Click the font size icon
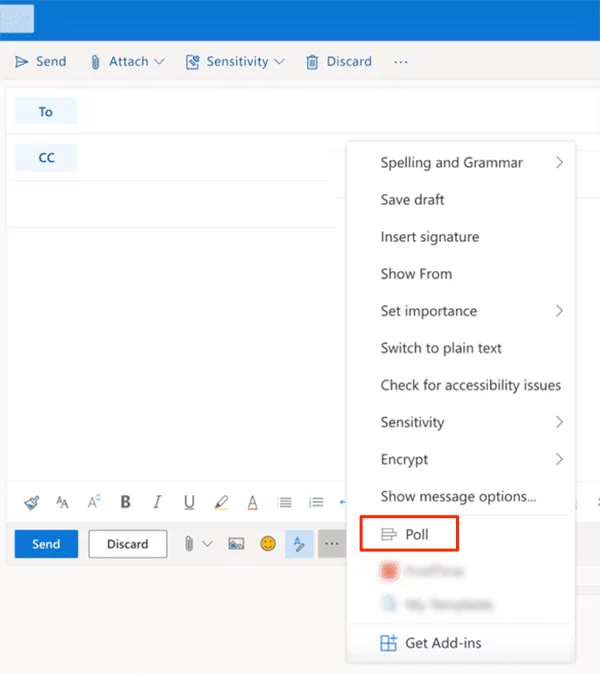Viewport: 600px width, 674px height. 62,502
